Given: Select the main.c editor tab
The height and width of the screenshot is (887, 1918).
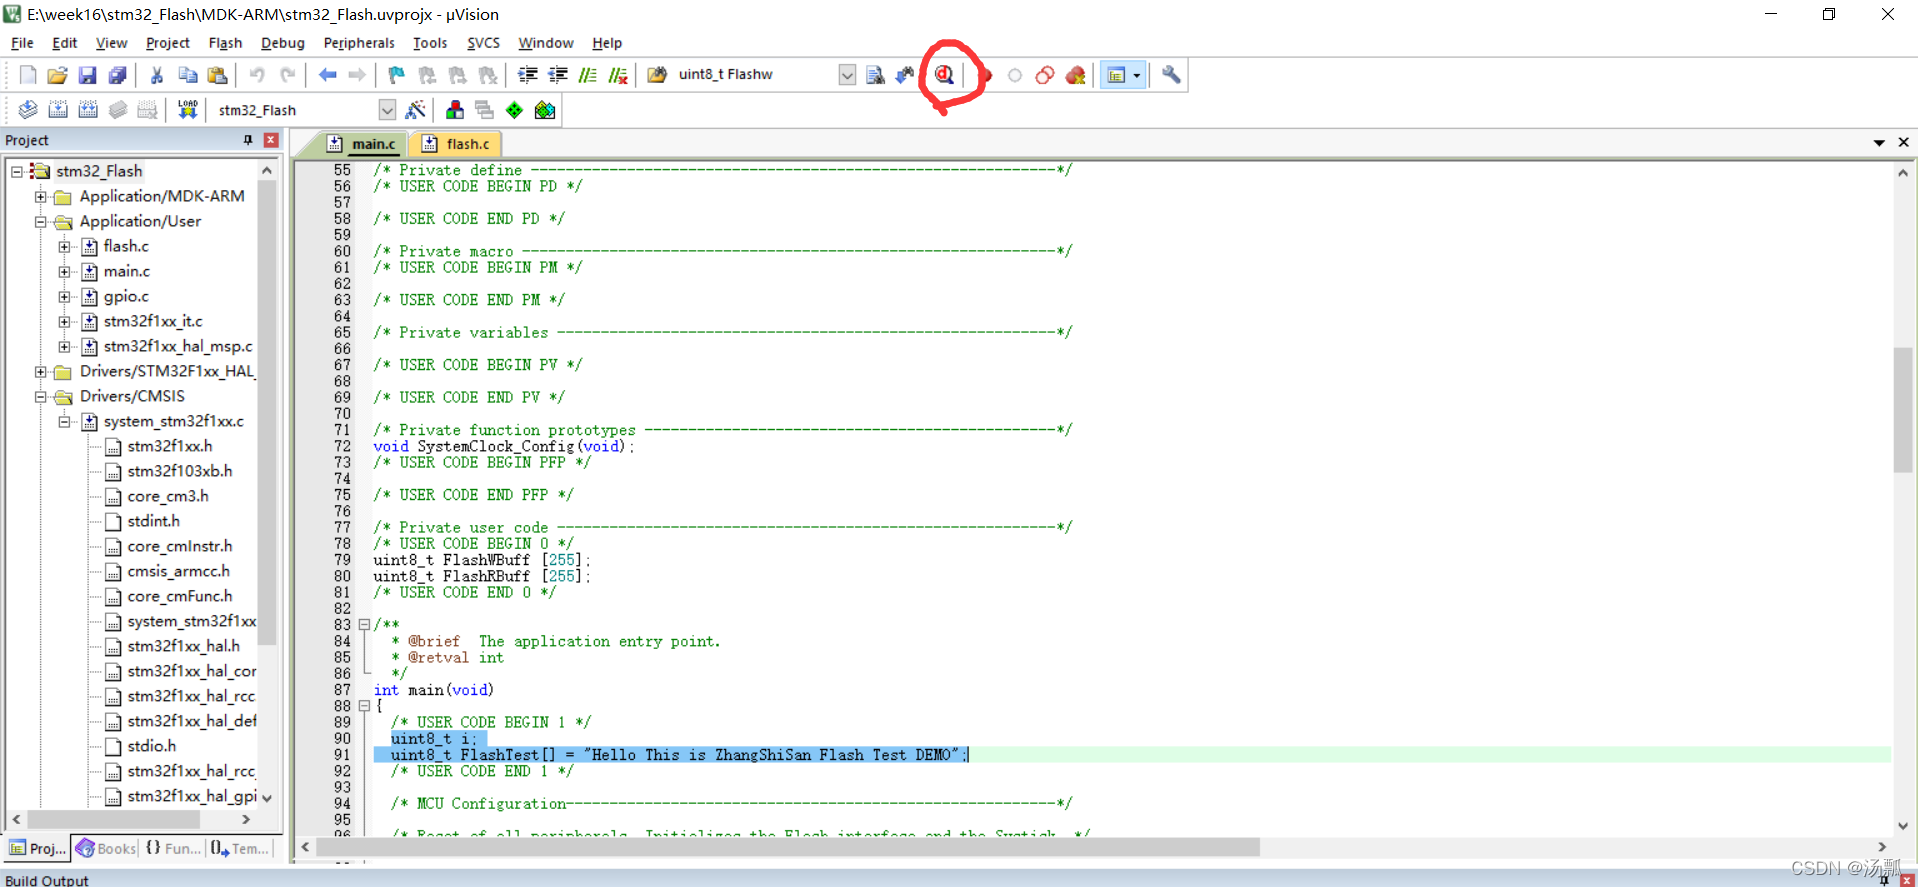Looking at the screenshot, I should (x=363, y=144).
